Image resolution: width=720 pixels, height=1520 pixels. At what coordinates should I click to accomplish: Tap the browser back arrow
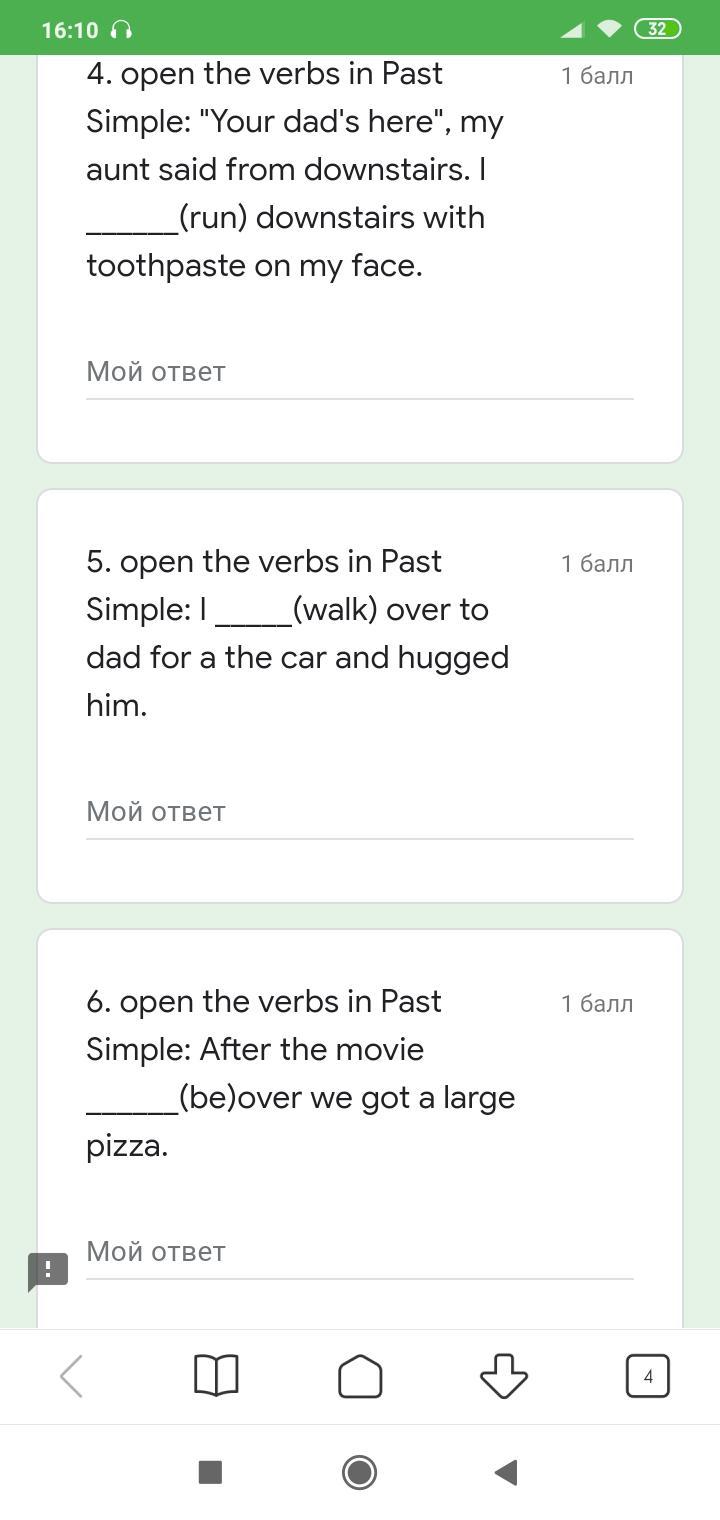tap(71, 1377)
